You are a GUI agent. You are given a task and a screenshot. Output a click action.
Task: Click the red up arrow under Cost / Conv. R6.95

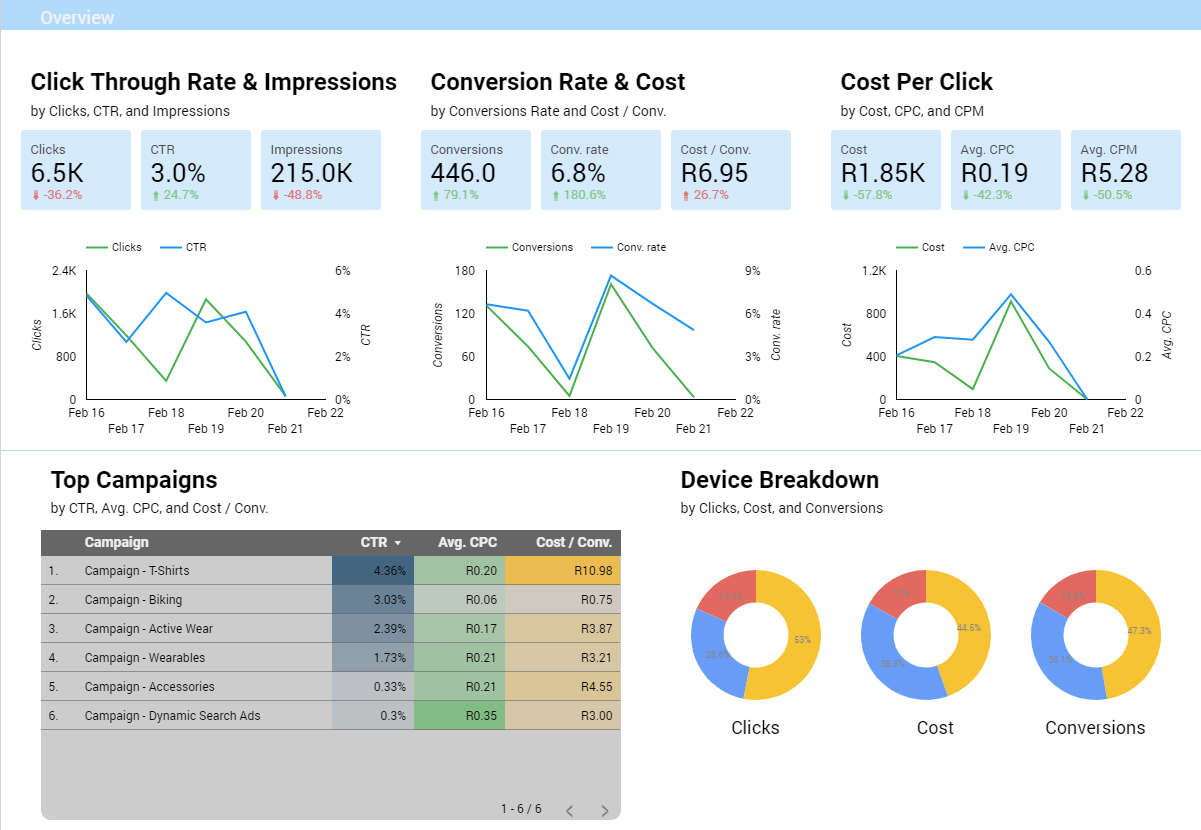[x=686, y=195]
